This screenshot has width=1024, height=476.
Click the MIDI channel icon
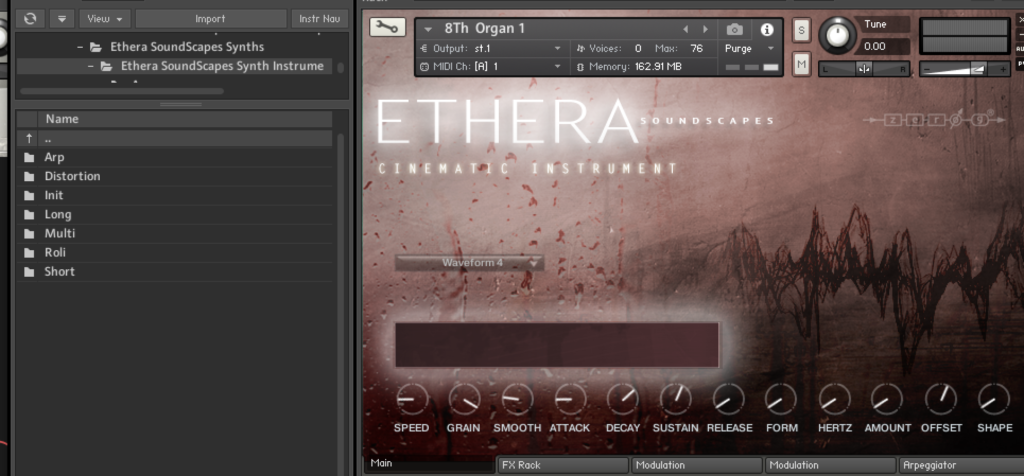coord(424,67)
